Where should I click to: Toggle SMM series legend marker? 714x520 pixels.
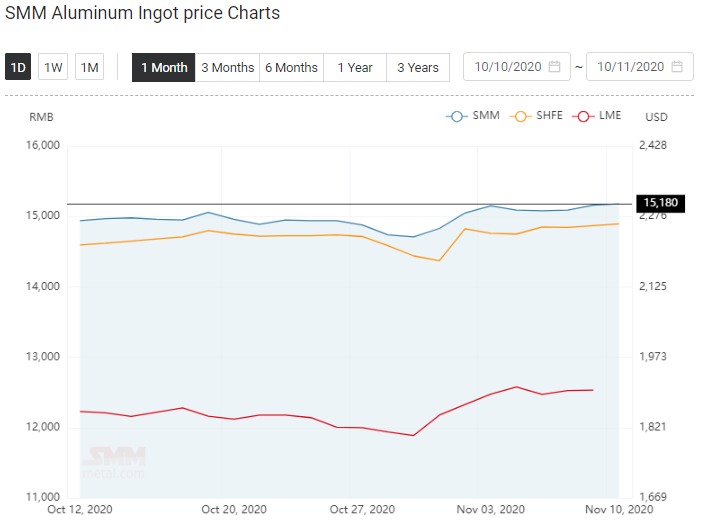click(457, 117)
